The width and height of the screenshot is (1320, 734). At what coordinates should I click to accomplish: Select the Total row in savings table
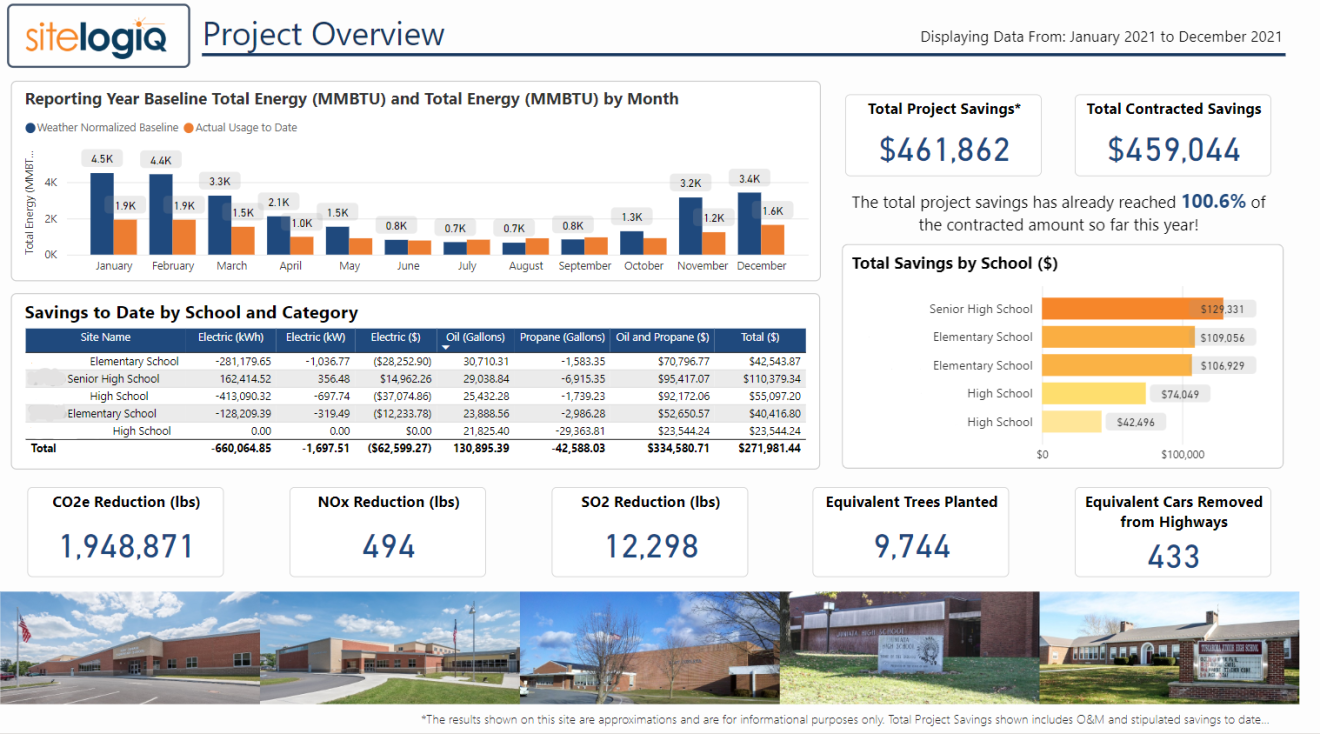(415, 449)
